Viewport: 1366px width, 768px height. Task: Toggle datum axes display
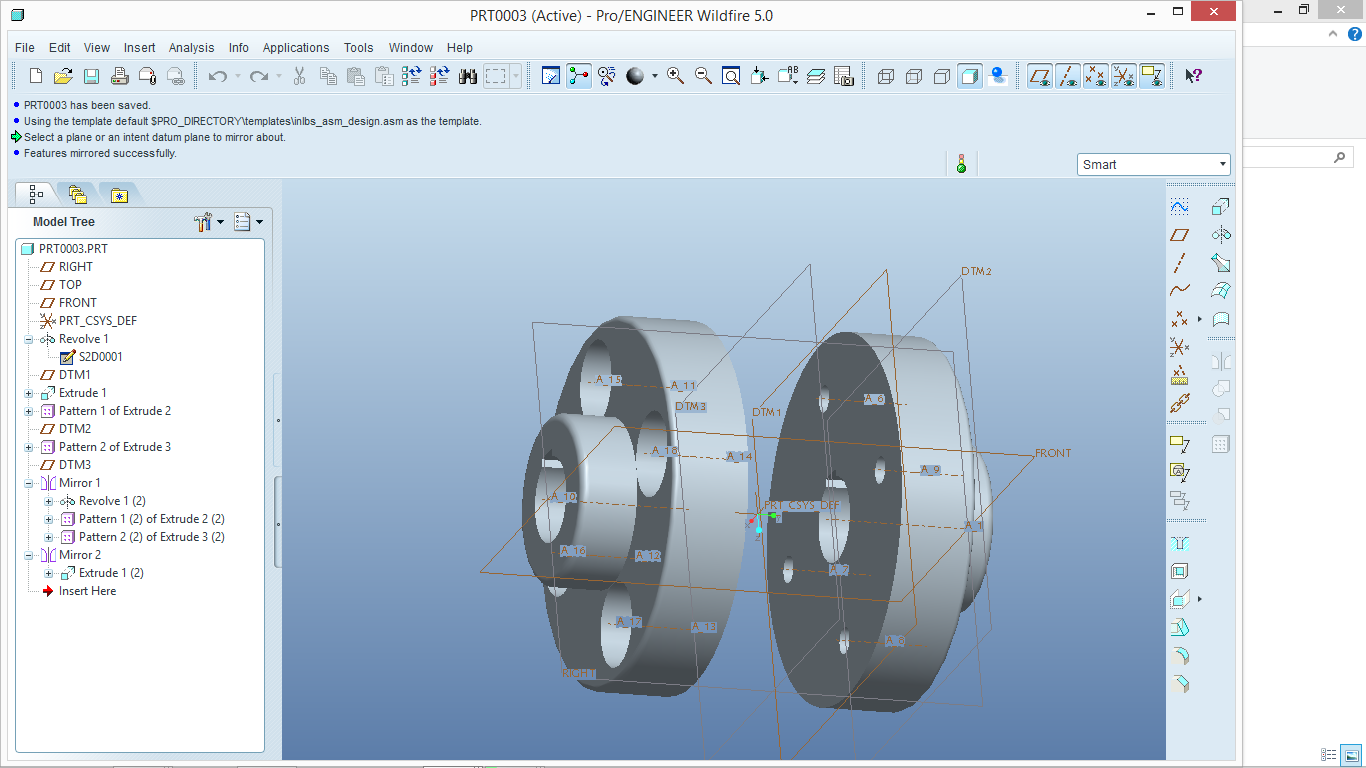tap(1068, 76)
